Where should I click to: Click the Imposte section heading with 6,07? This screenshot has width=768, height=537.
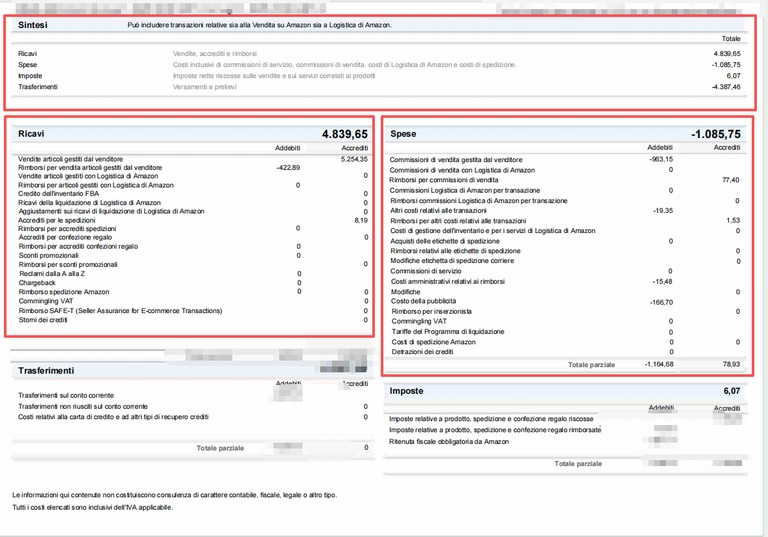point(565,391)
